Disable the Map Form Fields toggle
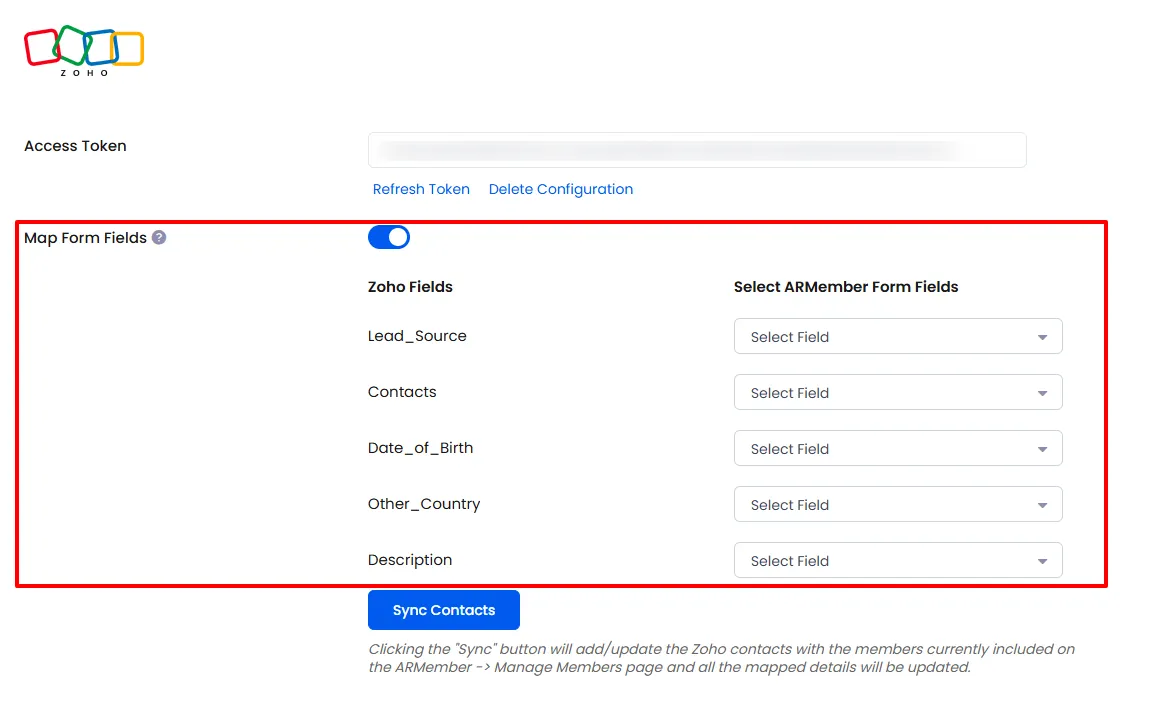This screenshot has width=1168, height=713. point(389,237)
